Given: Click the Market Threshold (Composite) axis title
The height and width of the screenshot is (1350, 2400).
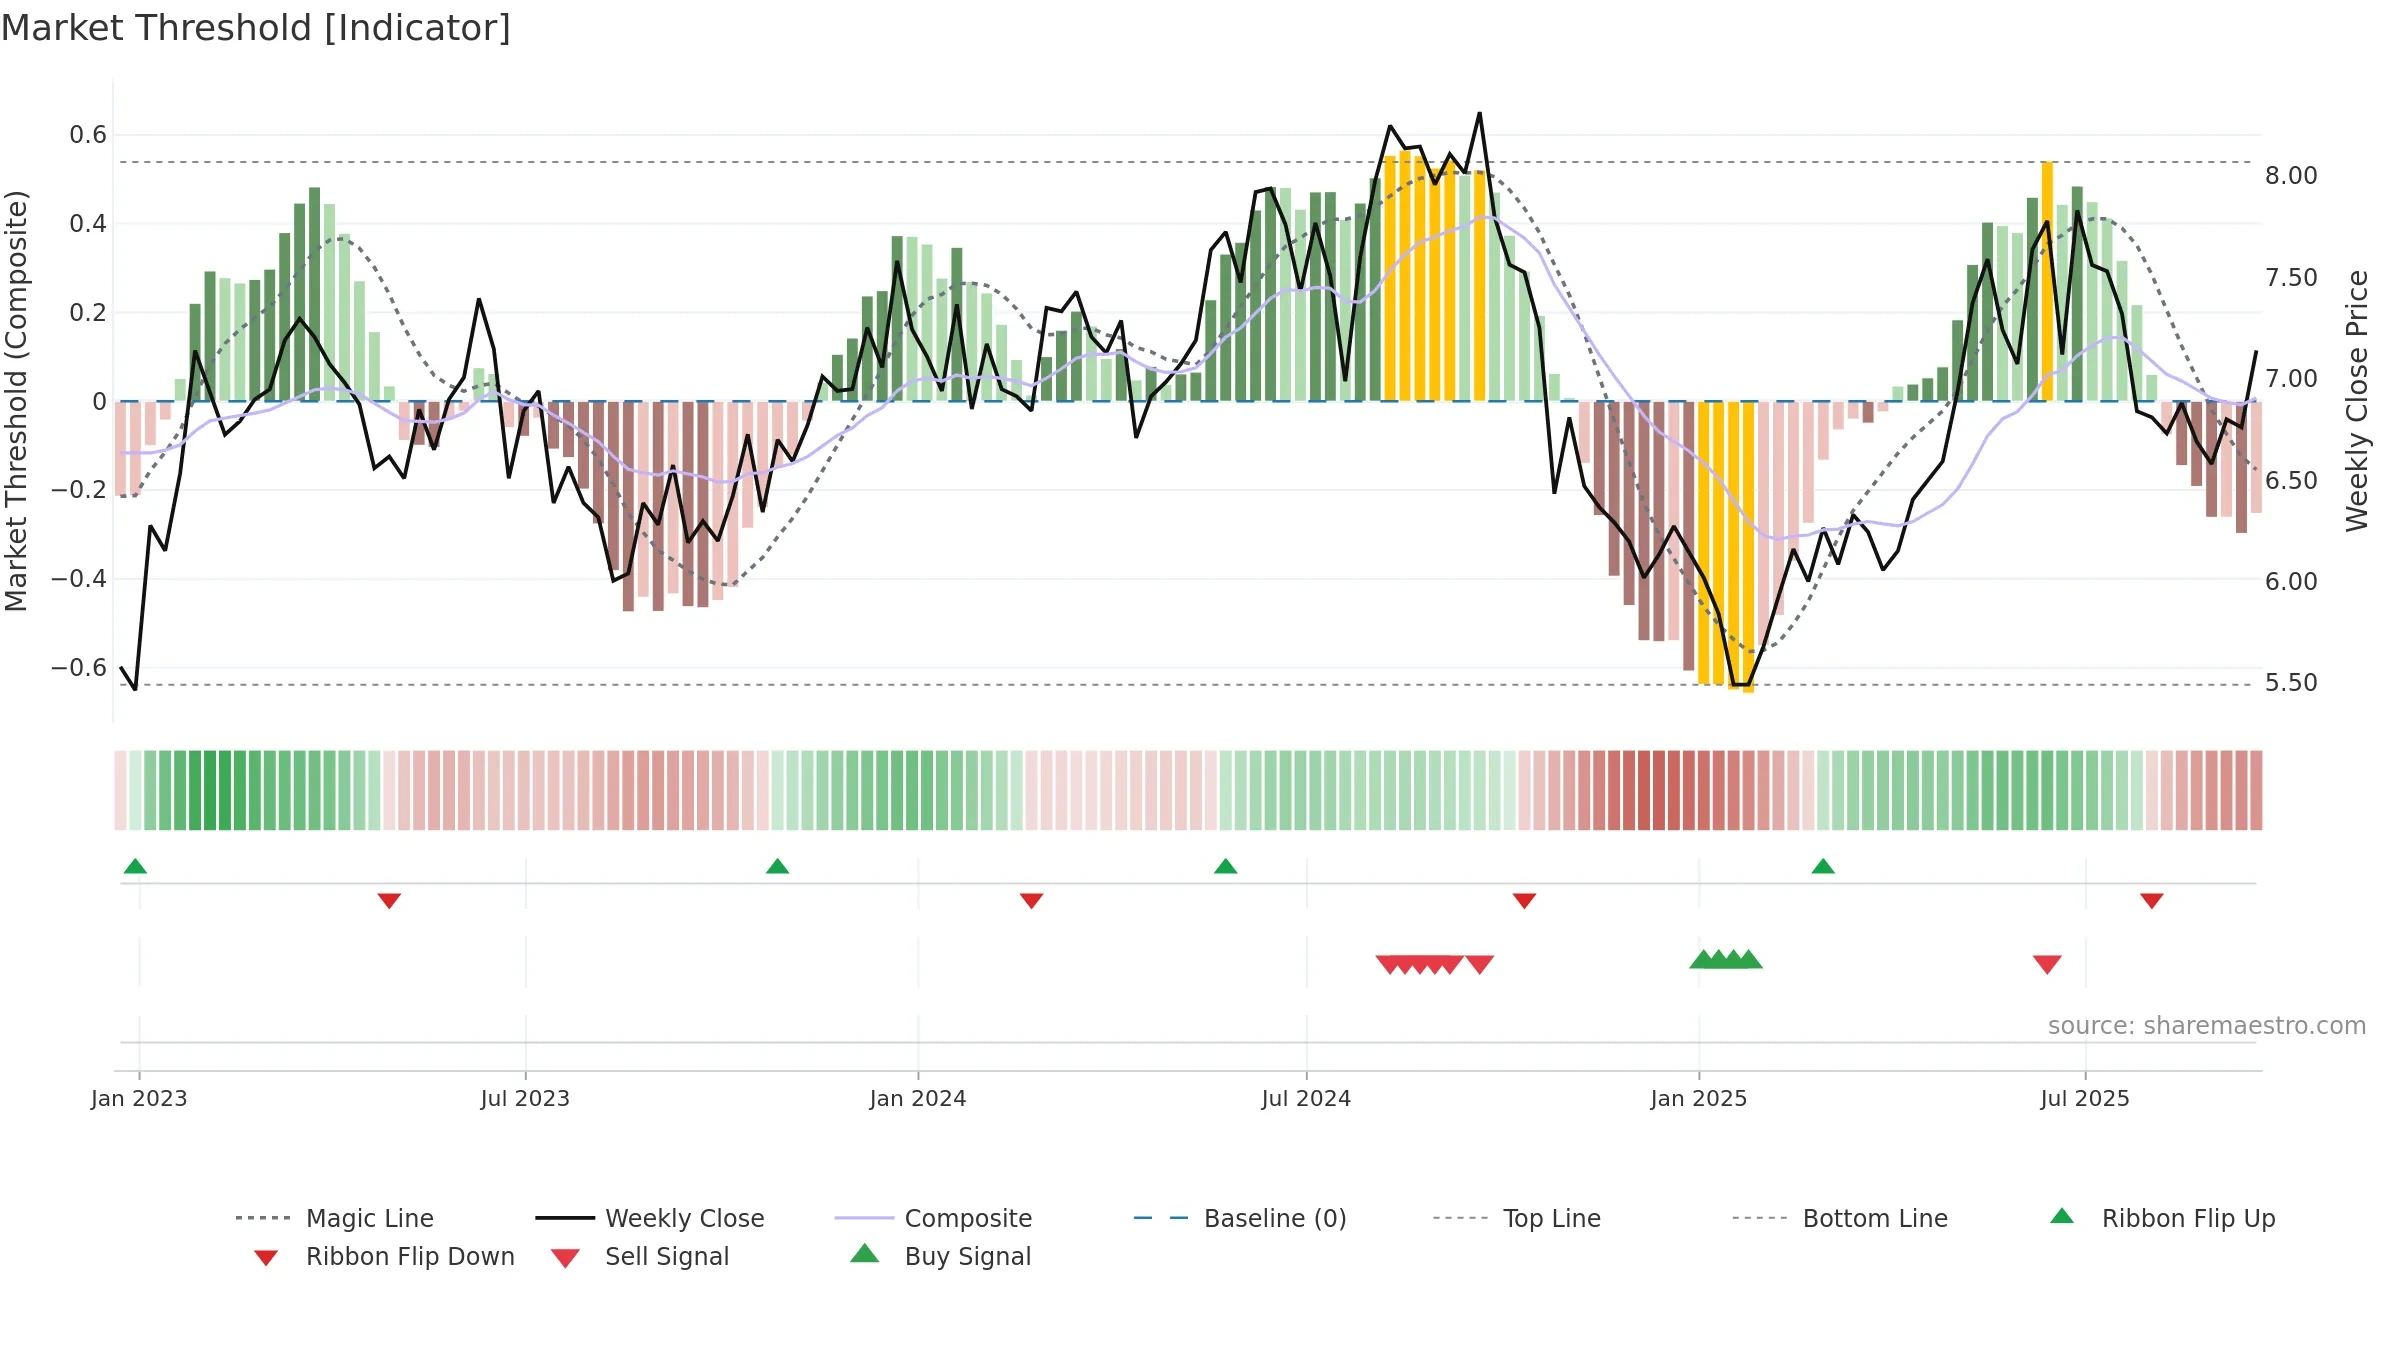Looking at the screenshot, I should [16, 400].
